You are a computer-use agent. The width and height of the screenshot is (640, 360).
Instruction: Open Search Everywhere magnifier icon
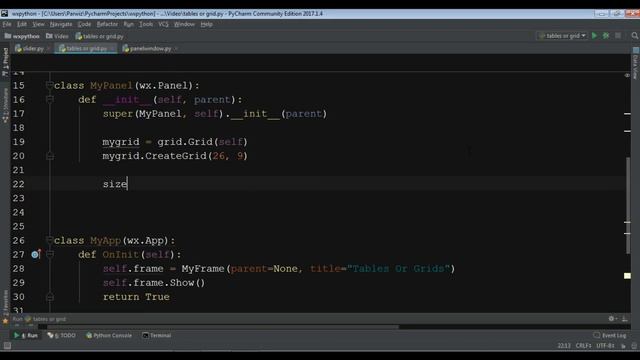tap(635, 36)
